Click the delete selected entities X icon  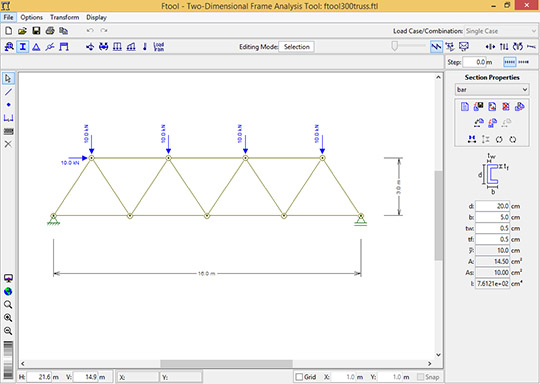point(8,144)
